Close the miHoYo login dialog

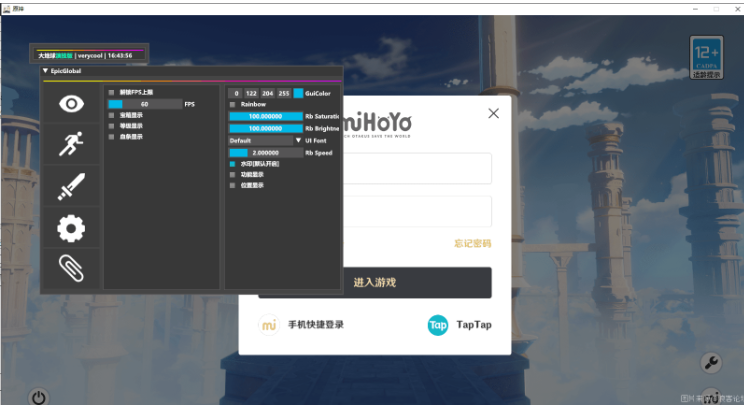pyautogui.click(x=493, y=113)
